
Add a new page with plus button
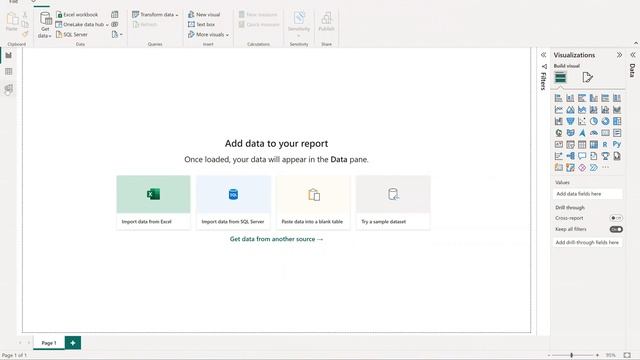tap(73, 343)
